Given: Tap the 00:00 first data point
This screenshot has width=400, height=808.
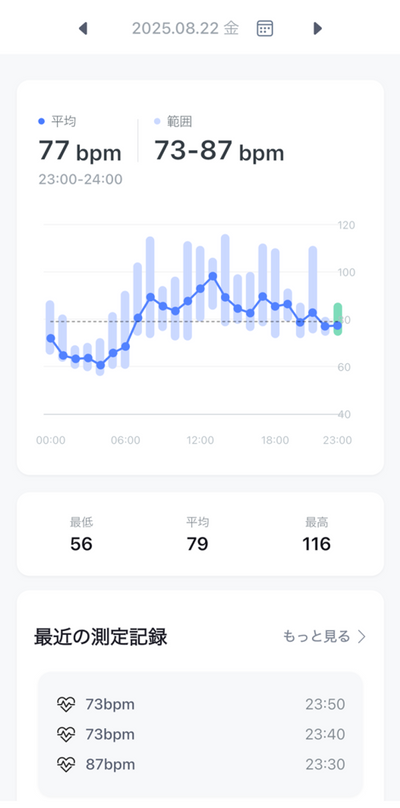Looking at the screenshot, I should 51,338.
